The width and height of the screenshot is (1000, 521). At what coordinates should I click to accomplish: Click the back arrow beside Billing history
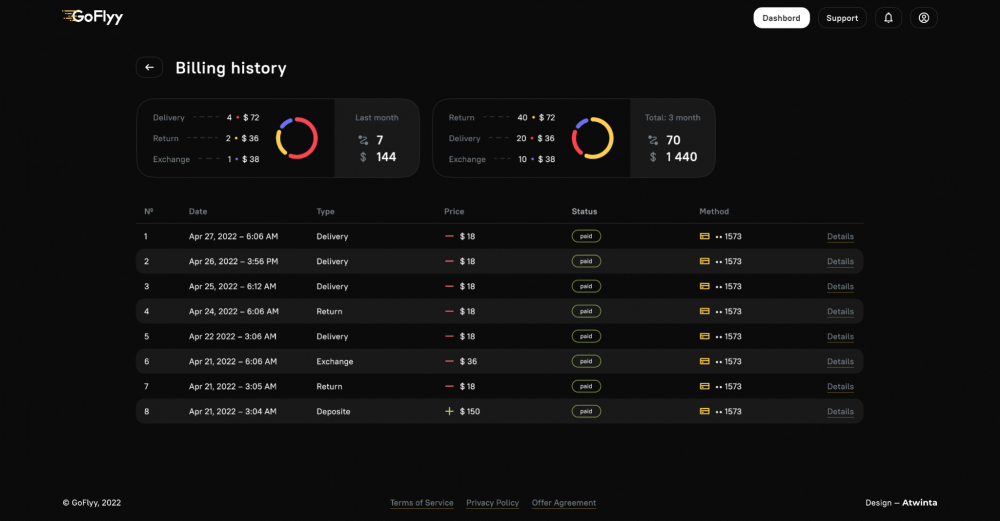pyautogui.click(x=149, y=68)
